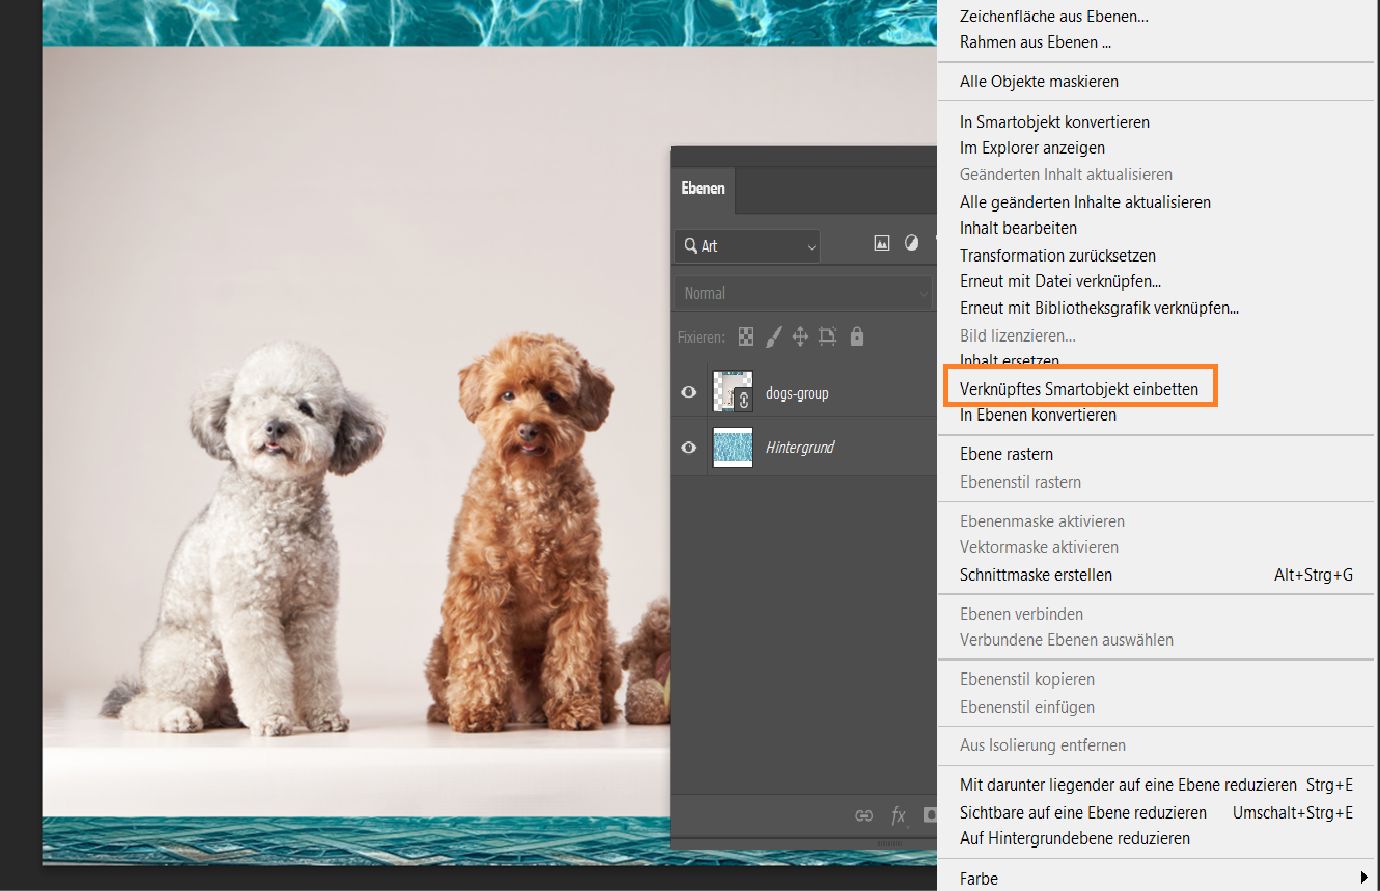Screen dimensions: 1380x891
Task: Select Rahmen aus Ebenen
Action: click(x=1035, y=42)
